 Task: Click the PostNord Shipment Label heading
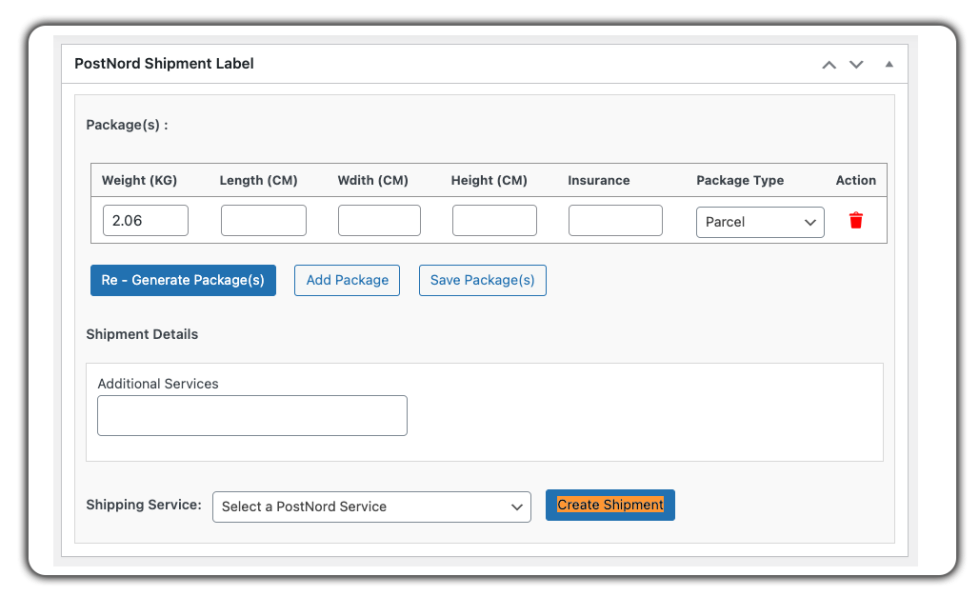164,64
